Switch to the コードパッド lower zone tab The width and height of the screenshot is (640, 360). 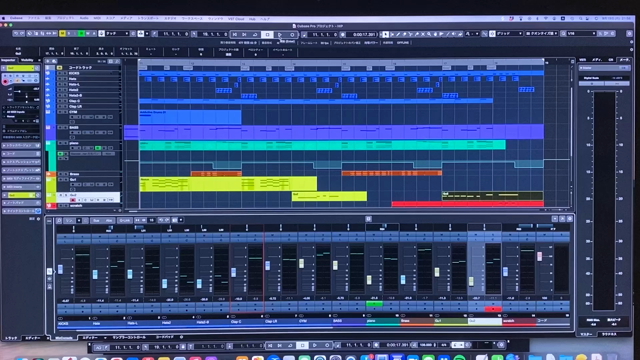(x=165, y=338)
